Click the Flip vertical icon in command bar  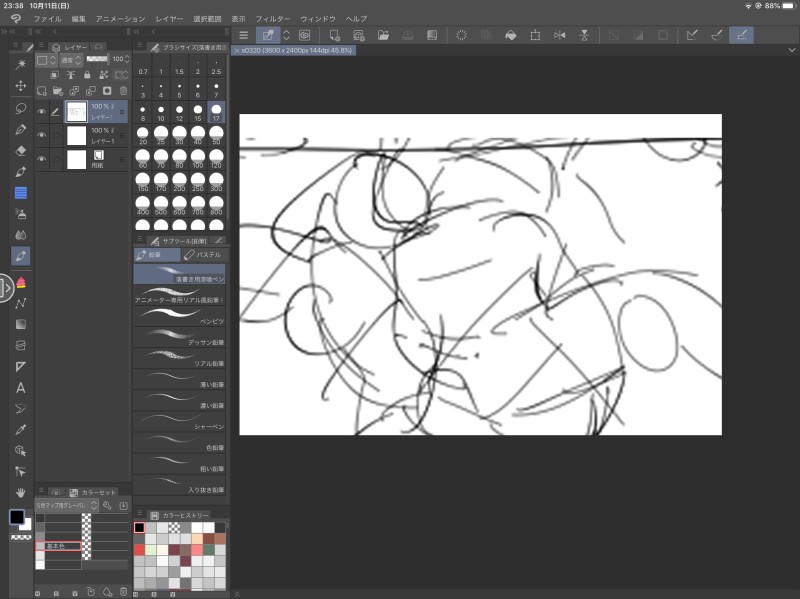point(584,35)
